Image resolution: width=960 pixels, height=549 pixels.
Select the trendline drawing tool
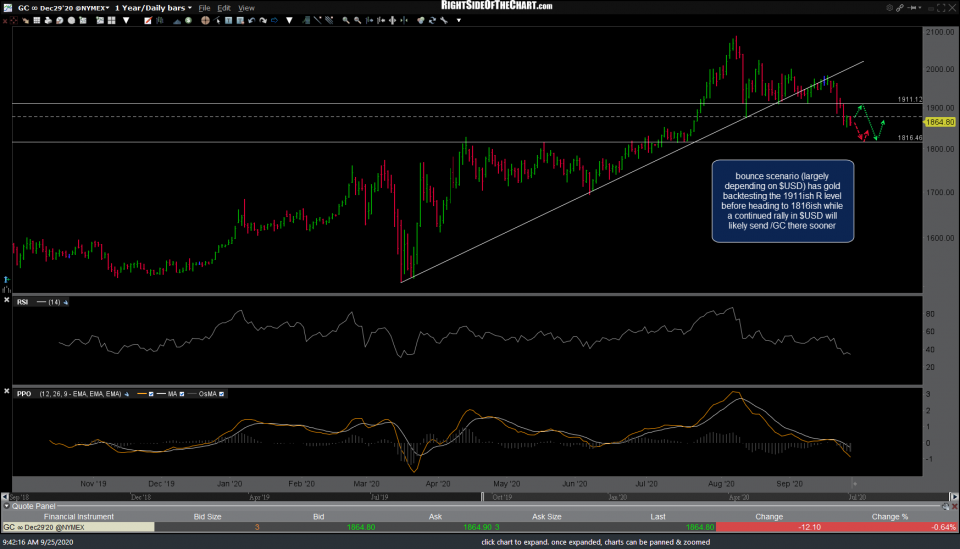click(318, 20)
